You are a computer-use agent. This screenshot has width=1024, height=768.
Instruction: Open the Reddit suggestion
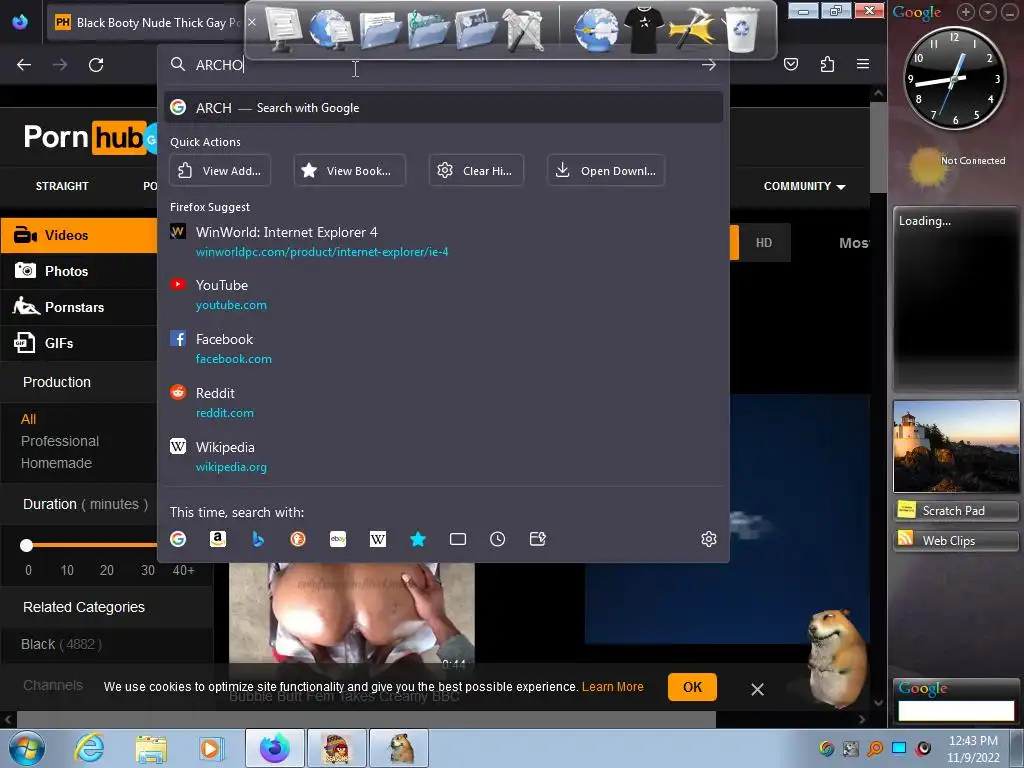click(x=443, y=402)
